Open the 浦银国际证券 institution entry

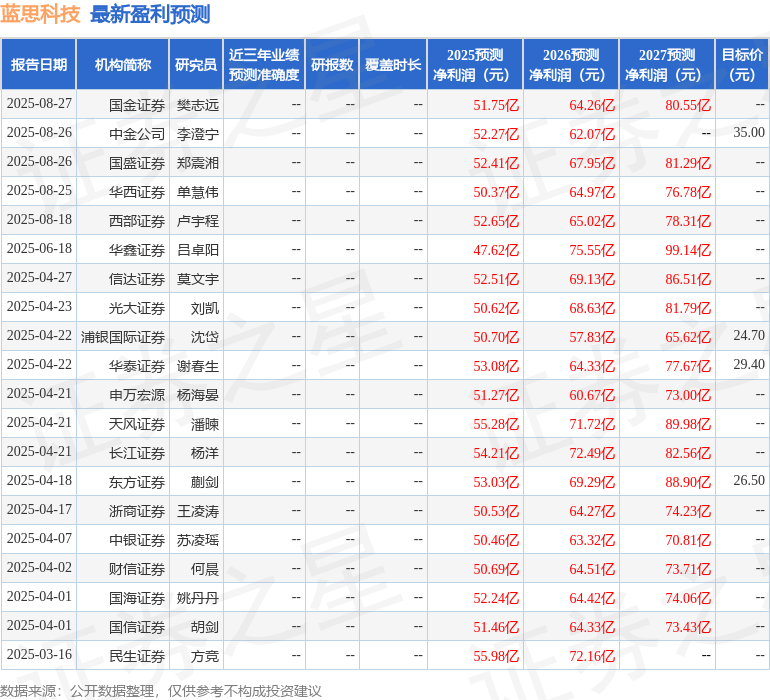pyautogui.click(x=123, y=337)
